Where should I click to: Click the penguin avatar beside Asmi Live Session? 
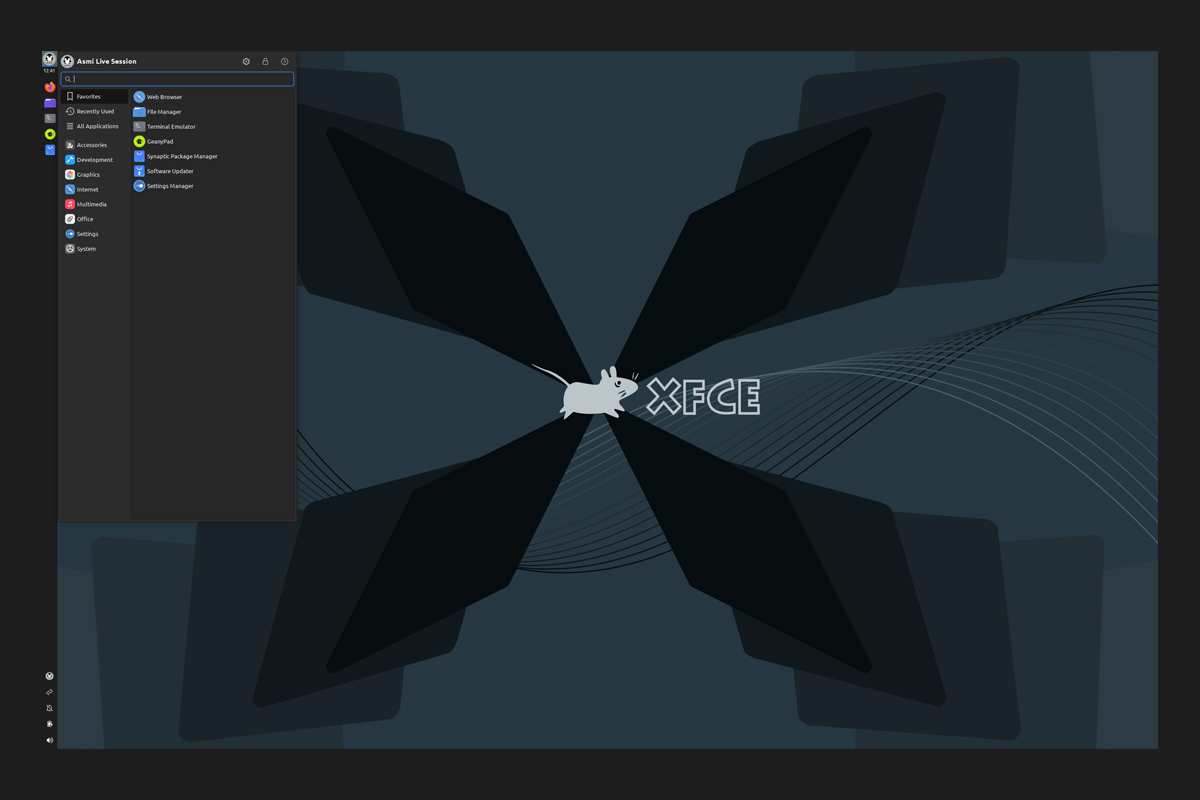tap(67, 62)
